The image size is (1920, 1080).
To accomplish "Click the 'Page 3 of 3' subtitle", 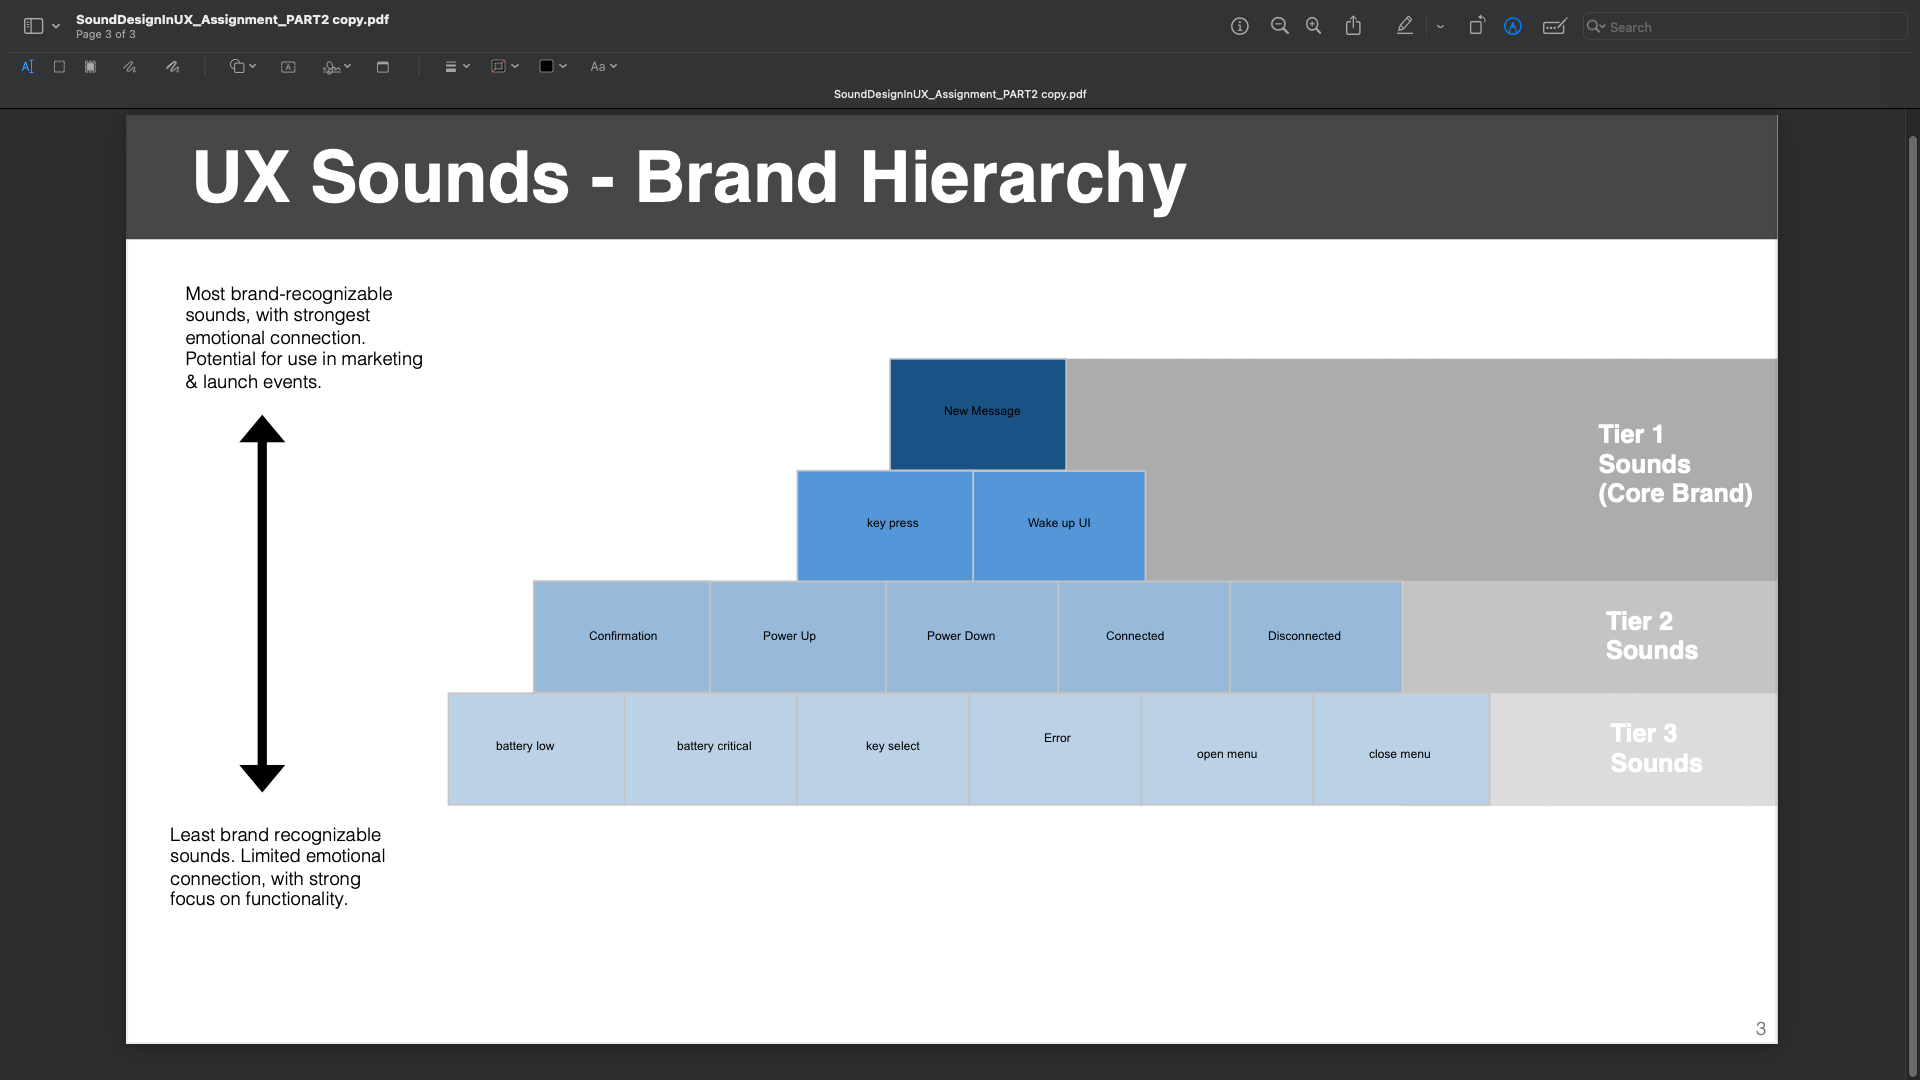I will 106,35.
